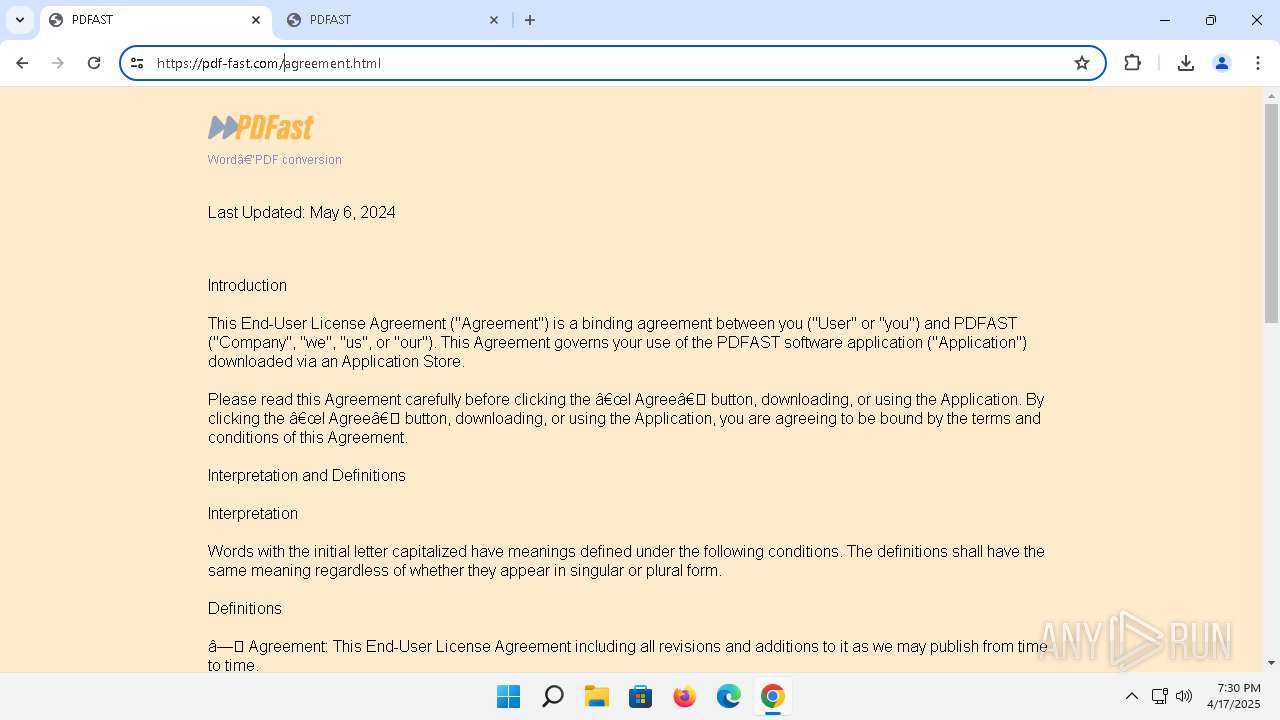1280x720 pixels.
Task: Click the PDFast logo
Action: (261, 127)
